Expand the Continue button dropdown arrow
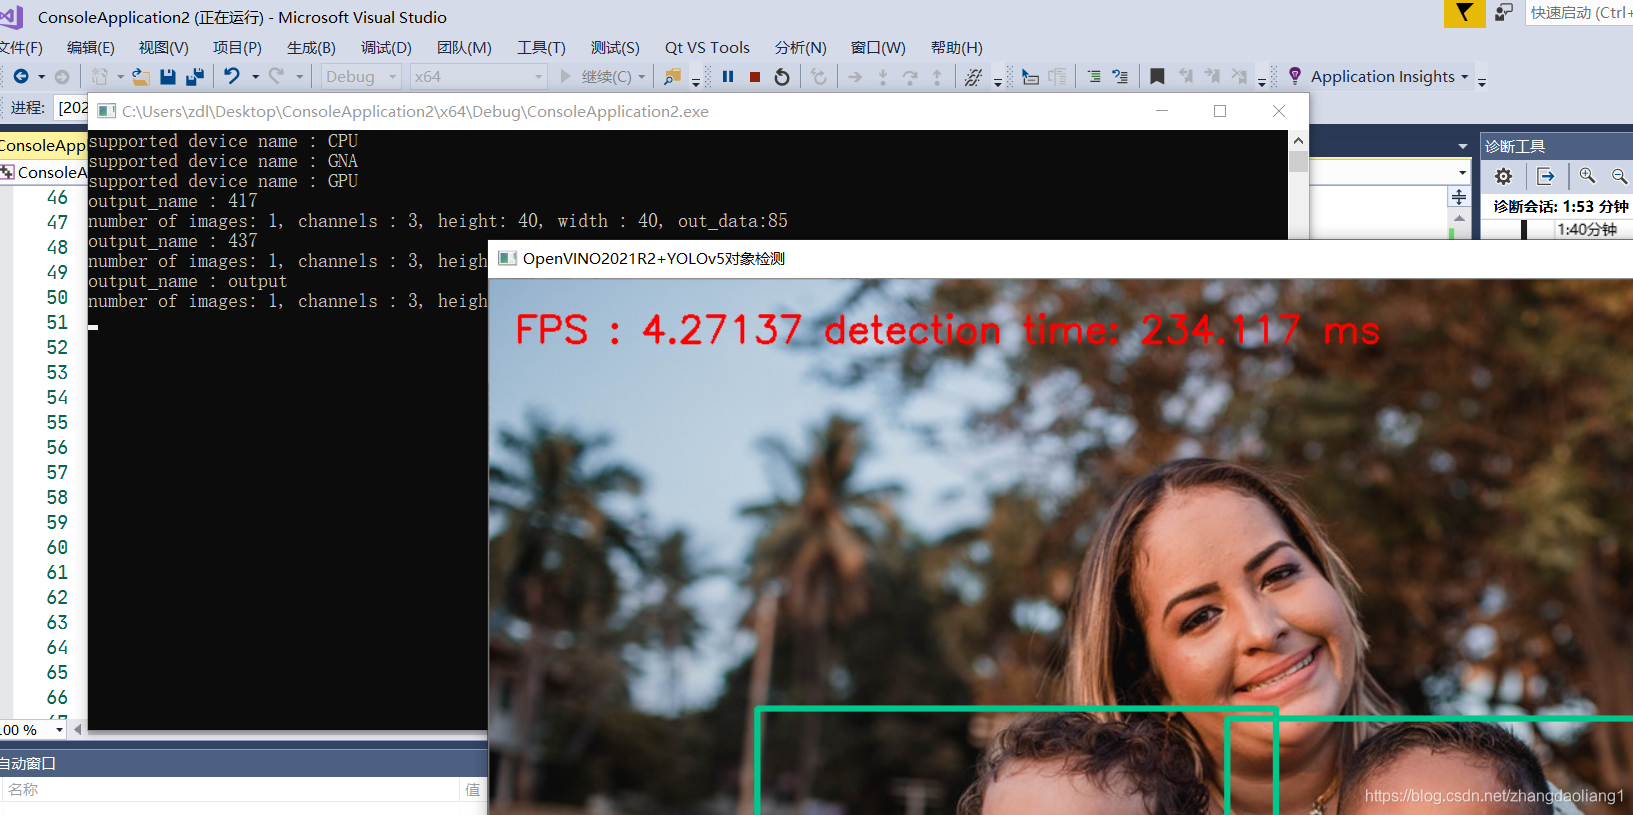This screenshot has height=815, width=1633. (x=642, y=77)
